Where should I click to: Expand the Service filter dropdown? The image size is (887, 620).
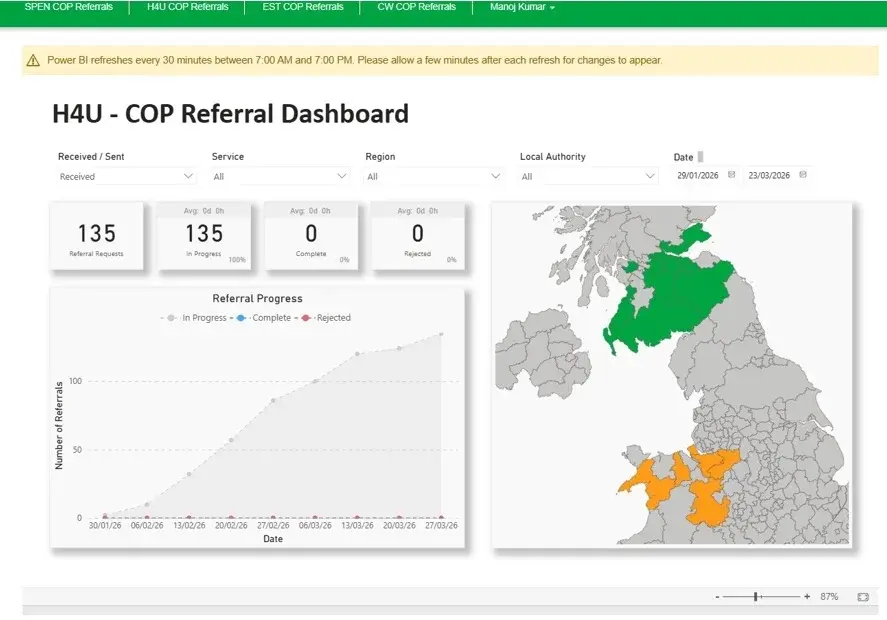tap(280, 176)
